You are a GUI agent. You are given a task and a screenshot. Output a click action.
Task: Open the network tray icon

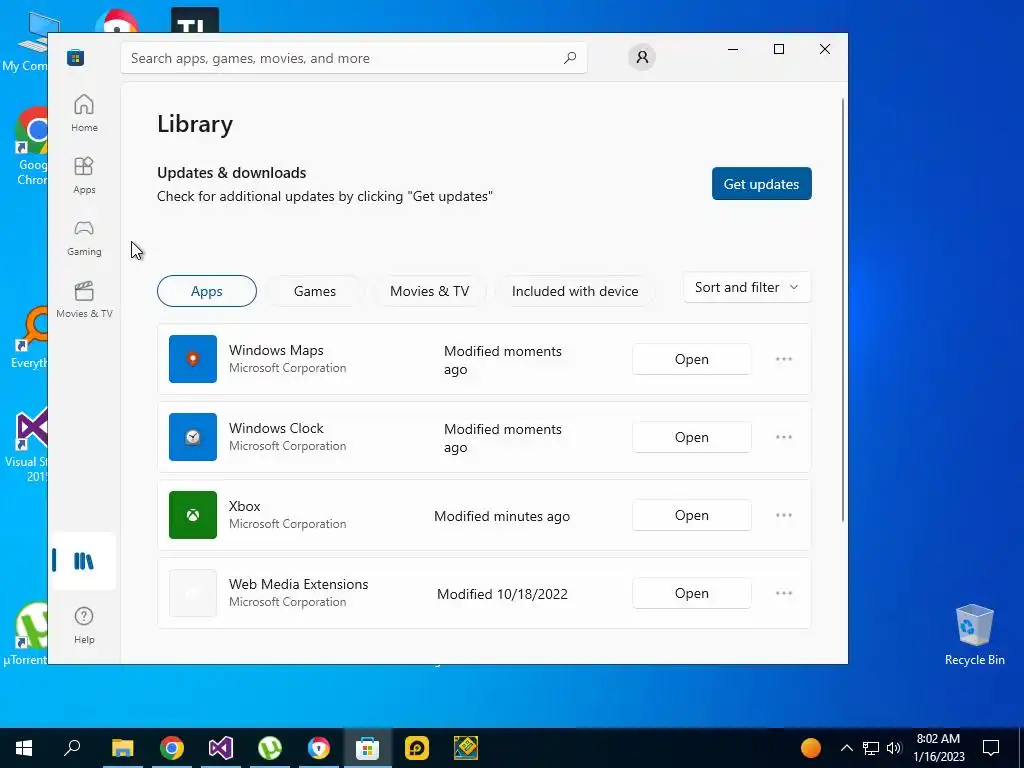pos(871,748)
